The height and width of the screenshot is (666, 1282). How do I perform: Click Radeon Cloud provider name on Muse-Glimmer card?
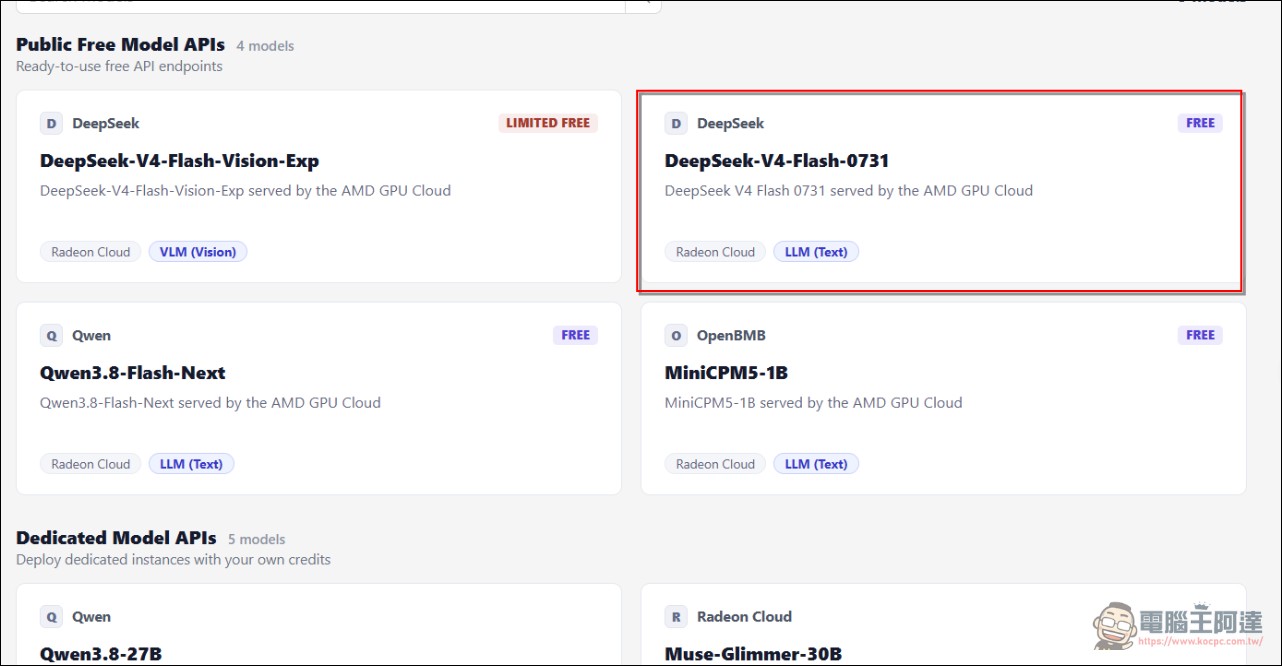(x=744, y=617)
